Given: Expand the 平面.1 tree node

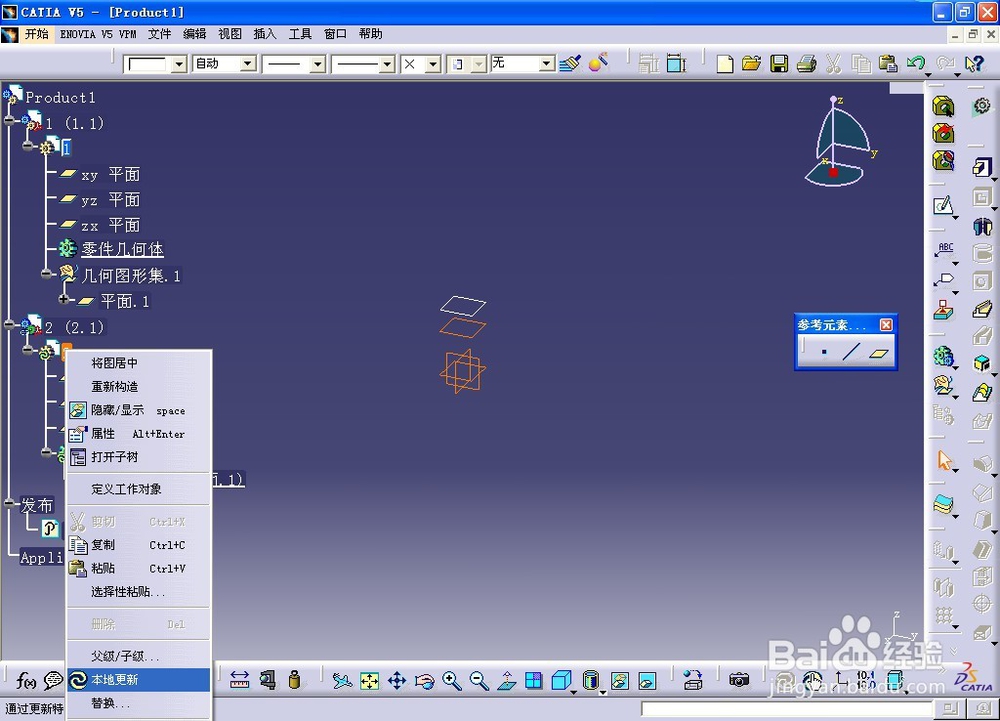Looking at the screenshot, I should (64, 299).
